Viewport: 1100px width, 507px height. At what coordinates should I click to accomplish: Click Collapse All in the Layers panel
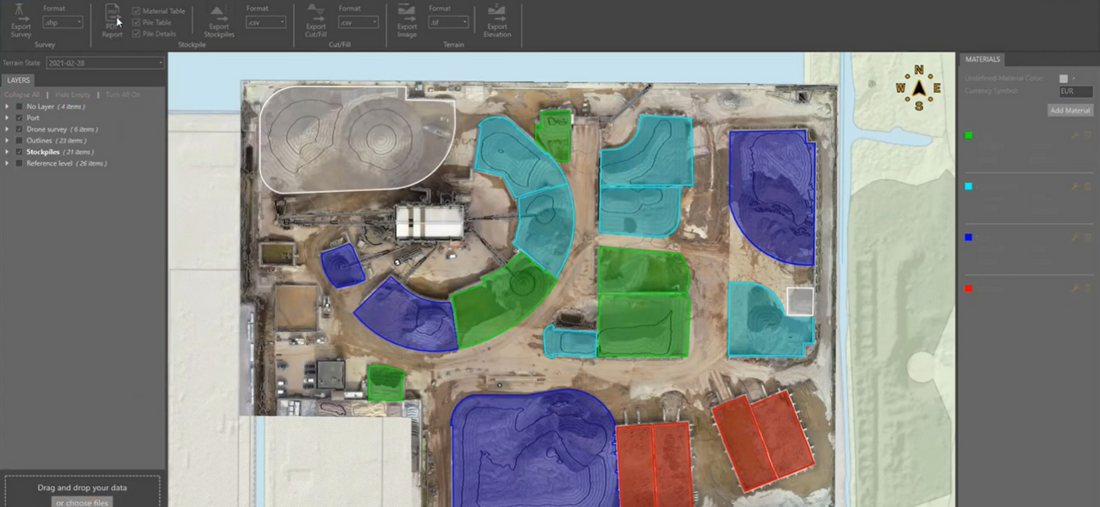tap(22, 95)
